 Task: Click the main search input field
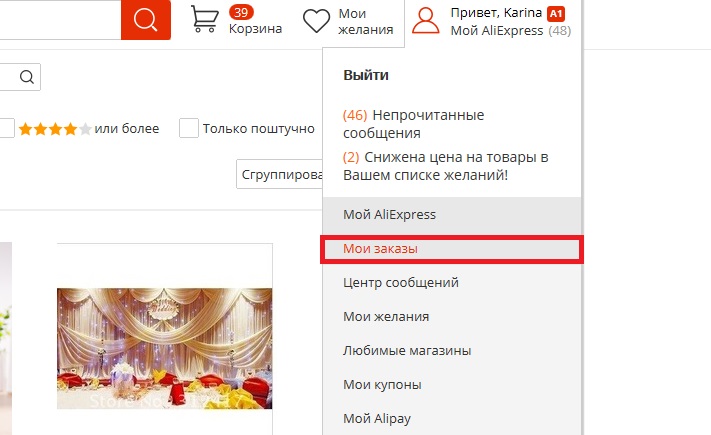[x=60, y=20]
